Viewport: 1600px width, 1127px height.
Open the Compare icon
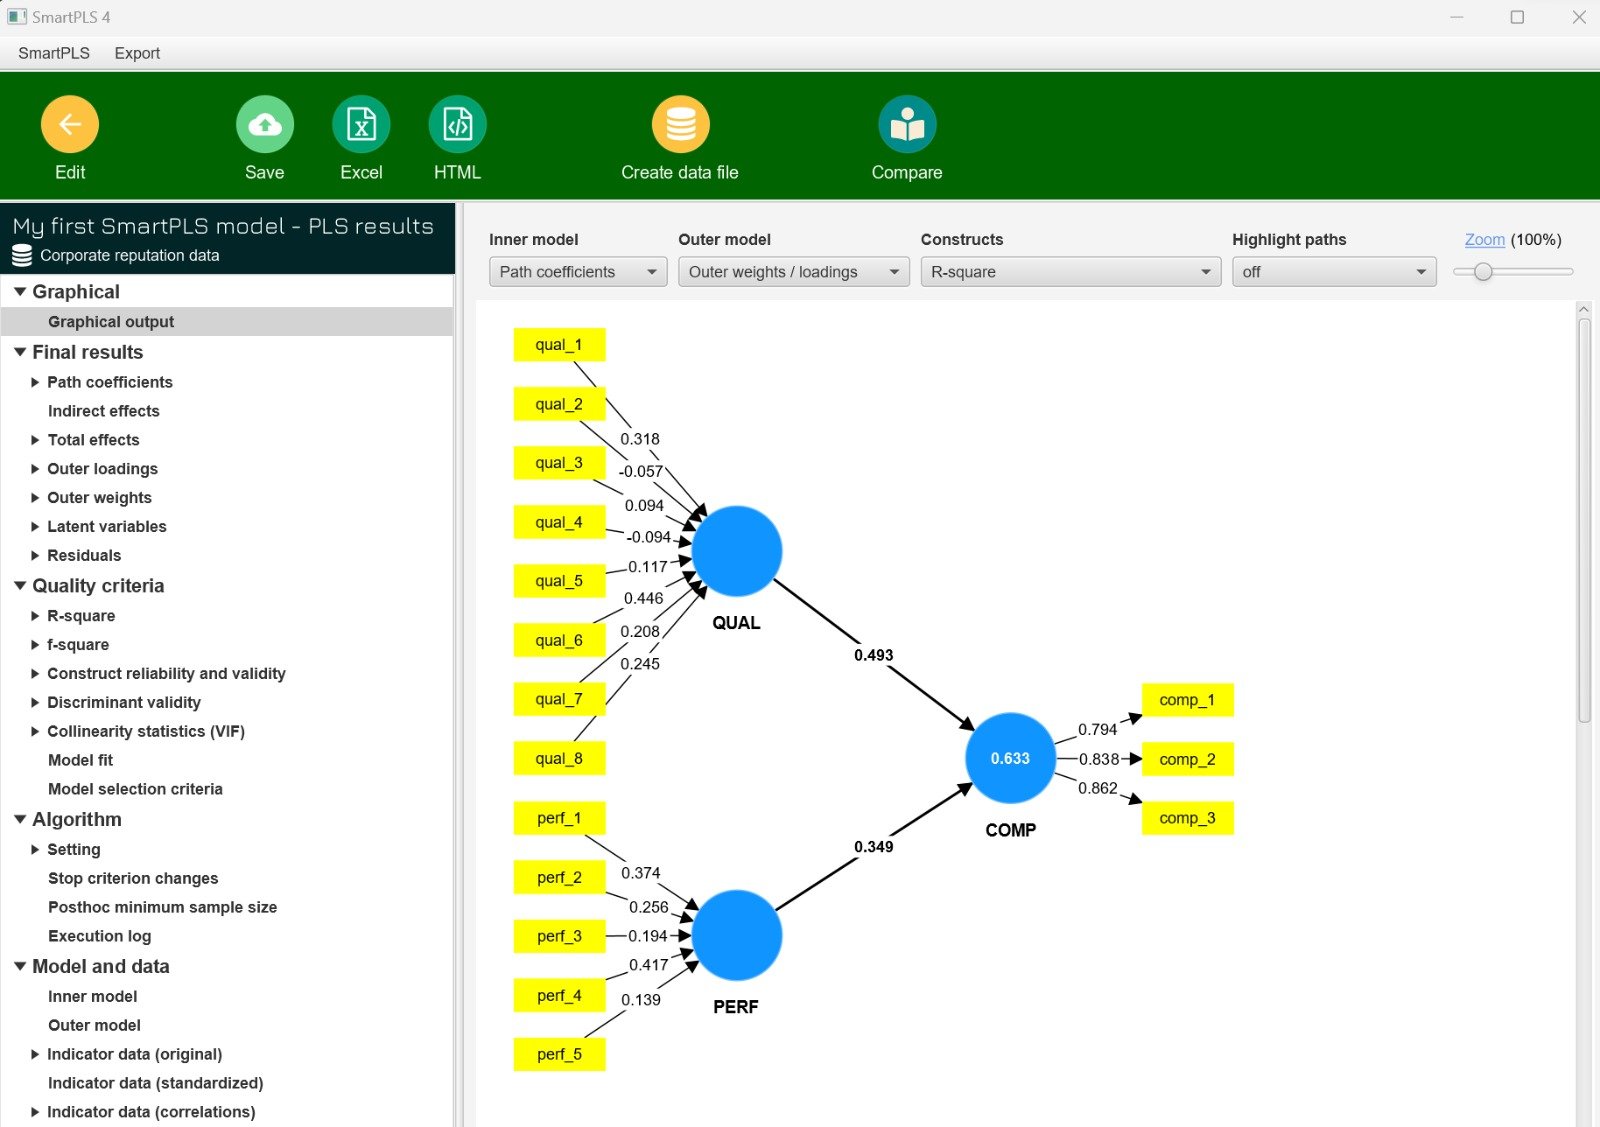tap(906, 125)
